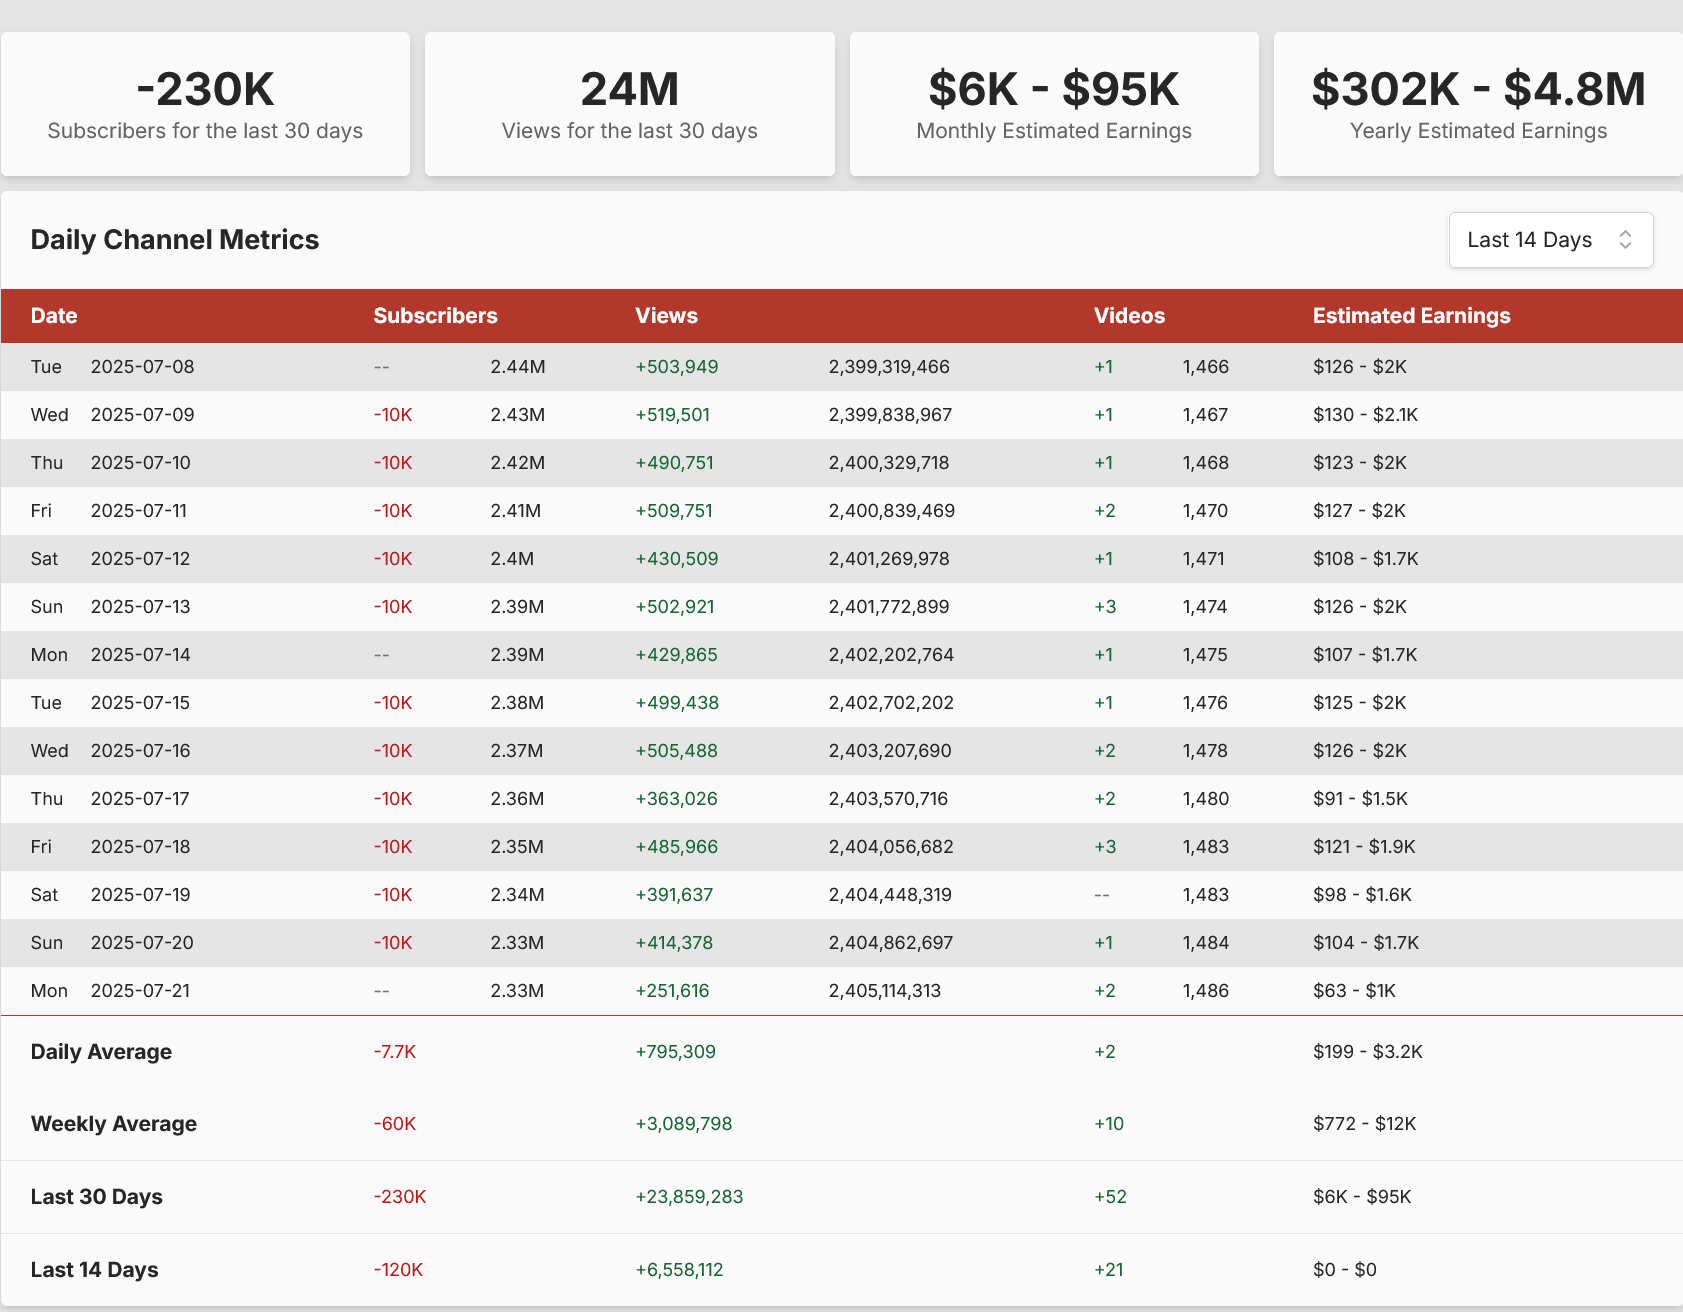The width and height of the screenshot is (1683, 1312).
Task: Click date 2025-07-08
Action: (143, 367)
